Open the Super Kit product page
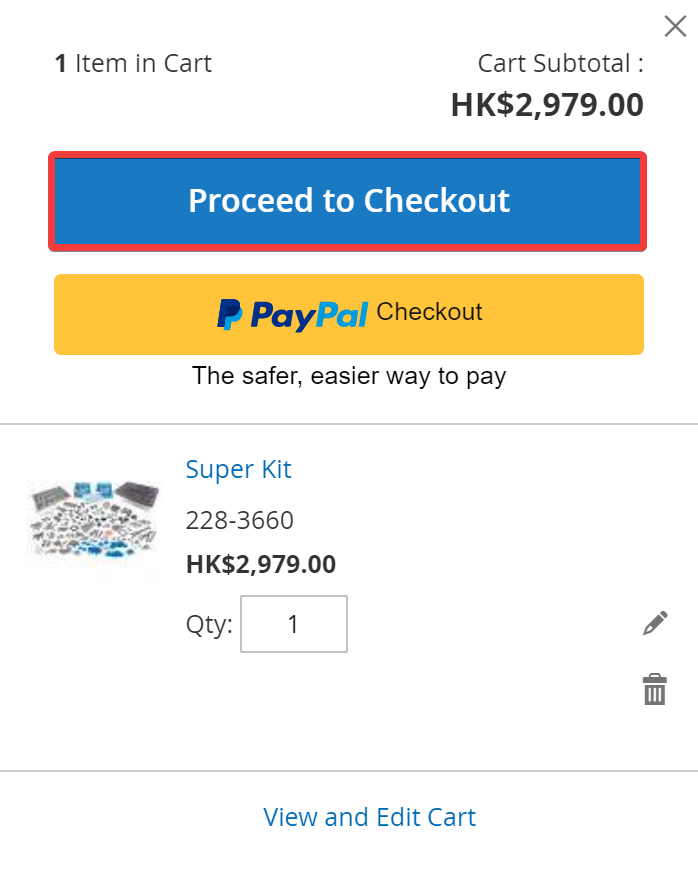The image size is (698, 880). pos(238,469)
